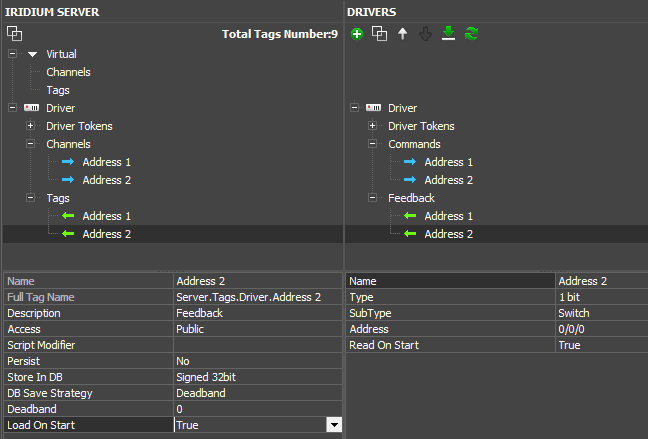This screenshot has width=648, height=439.
Task: Click the green add driver icon
Action: tap(358, 34)
